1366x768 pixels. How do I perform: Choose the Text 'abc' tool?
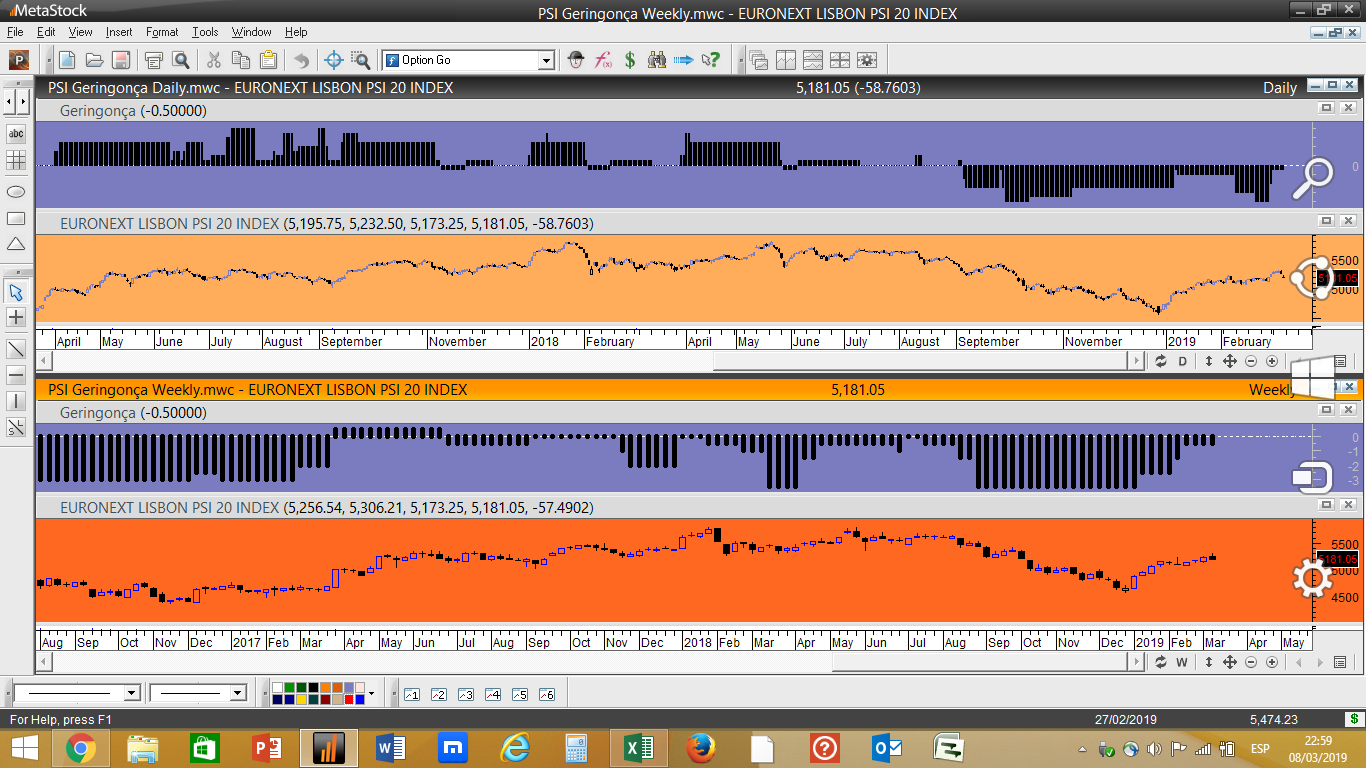[x=16, y=133]
